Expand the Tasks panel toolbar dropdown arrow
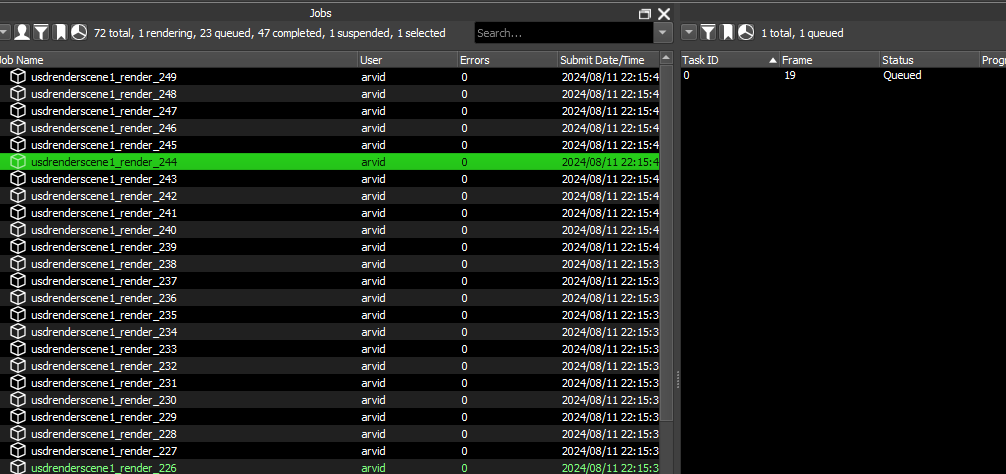 (x=689, y=33)
